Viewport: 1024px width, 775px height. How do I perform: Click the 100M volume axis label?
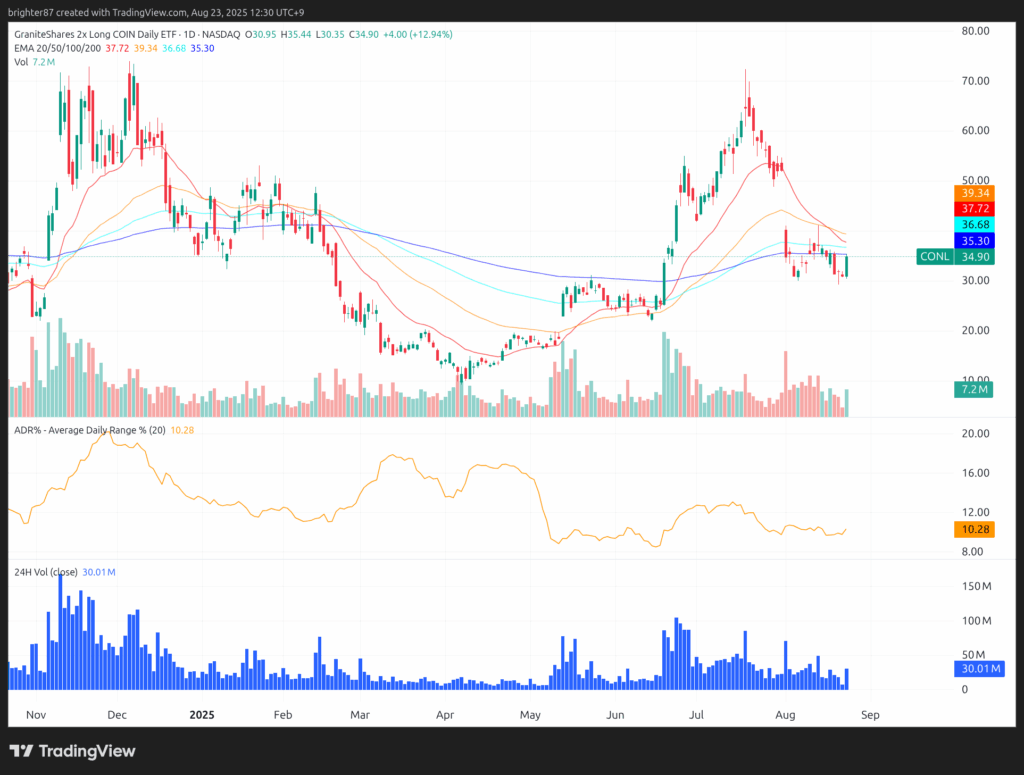tap(976, 621)
